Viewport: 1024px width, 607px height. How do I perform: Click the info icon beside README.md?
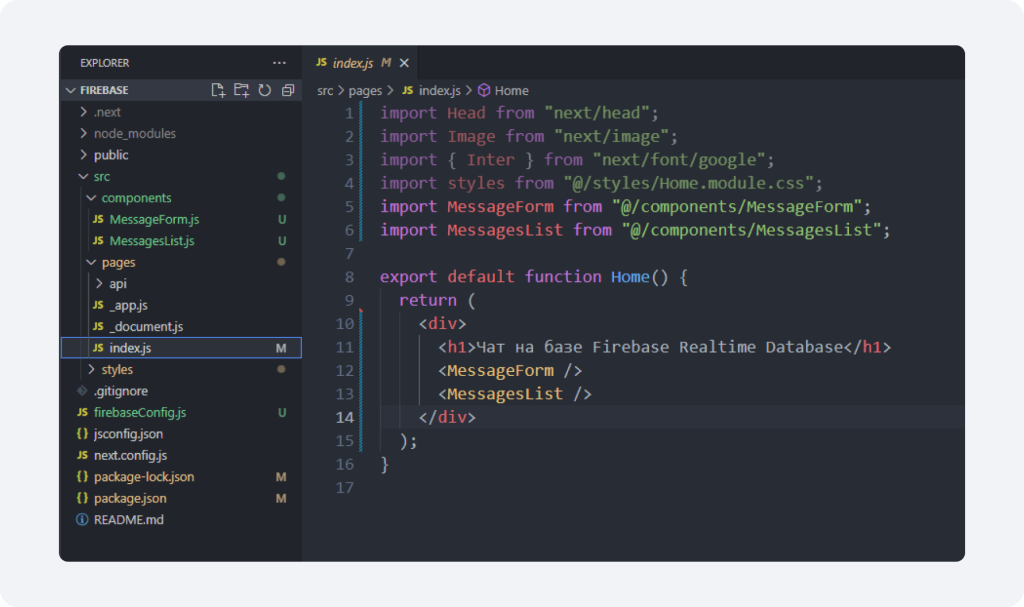pyautogui.click(x=82, y=520)
